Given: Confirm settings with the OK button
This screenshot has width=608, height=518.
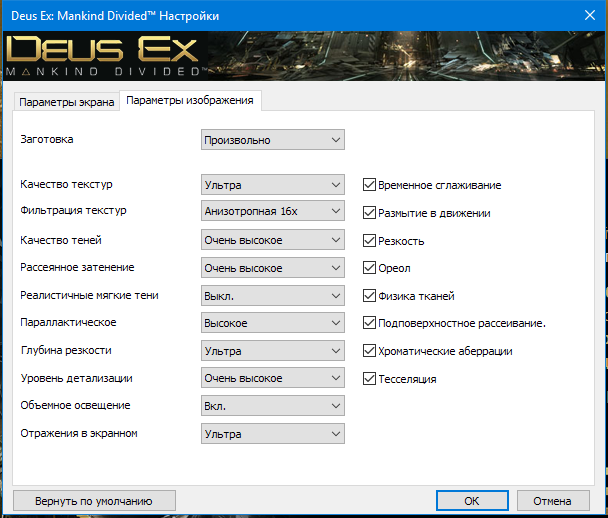Looking at the screenshot, I should click(x=472, y=501).
